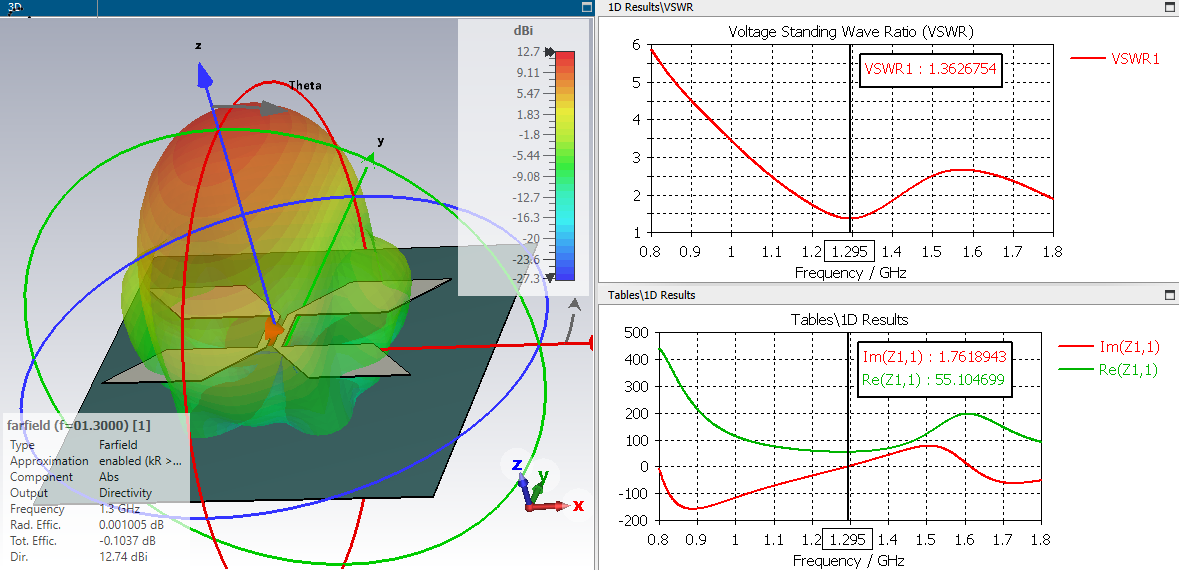Image resolution: width=1179 pixels, height=570 pixels.
Task: Click the bottom arrow of the dBi color scale
Action: coord(550,278)
